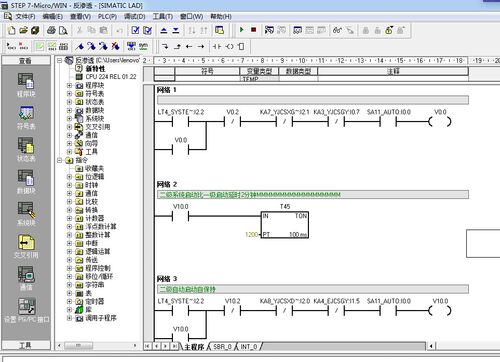Click the green Run PLC button
500x362 pixels.
242,30
